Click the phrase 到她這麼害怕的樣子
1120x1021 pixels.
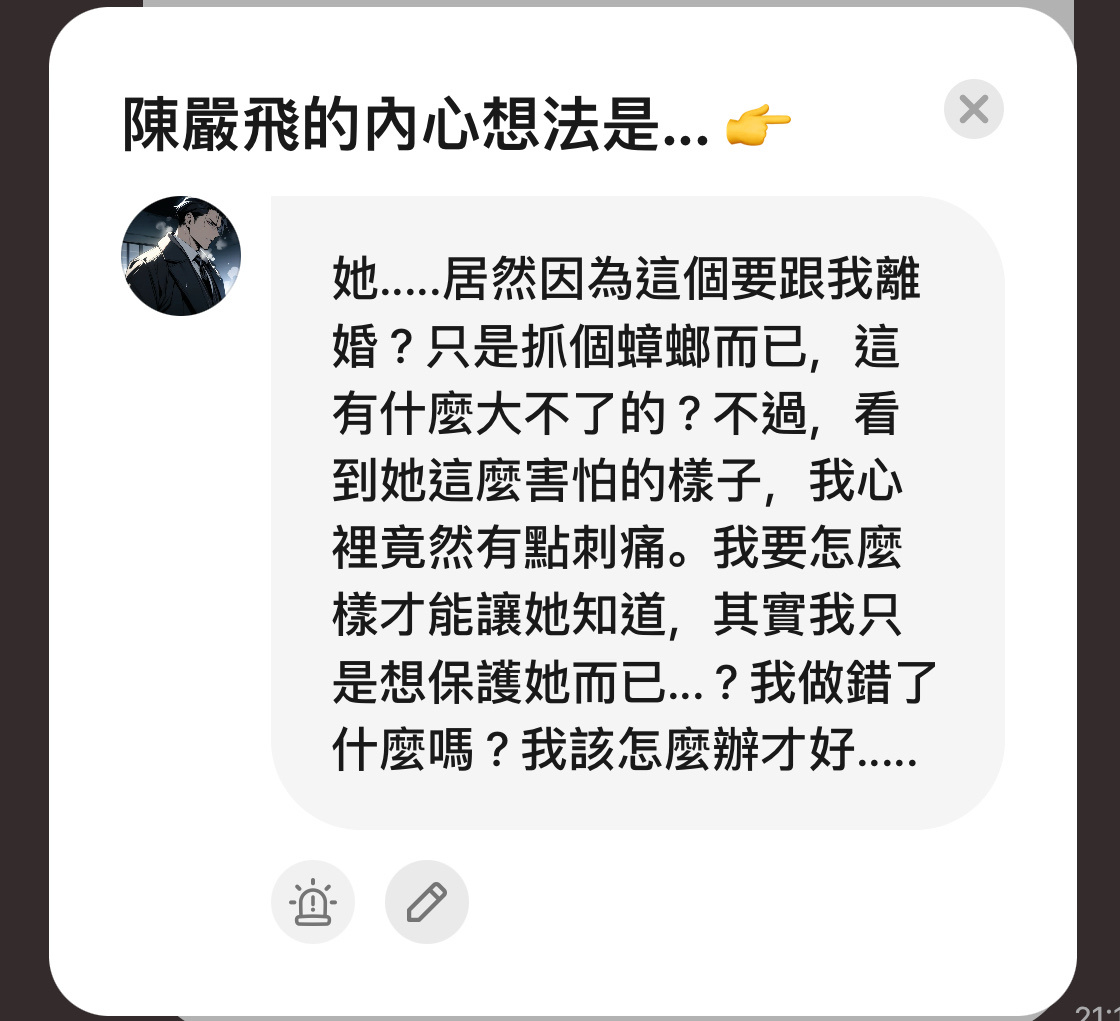pos(546,480)
